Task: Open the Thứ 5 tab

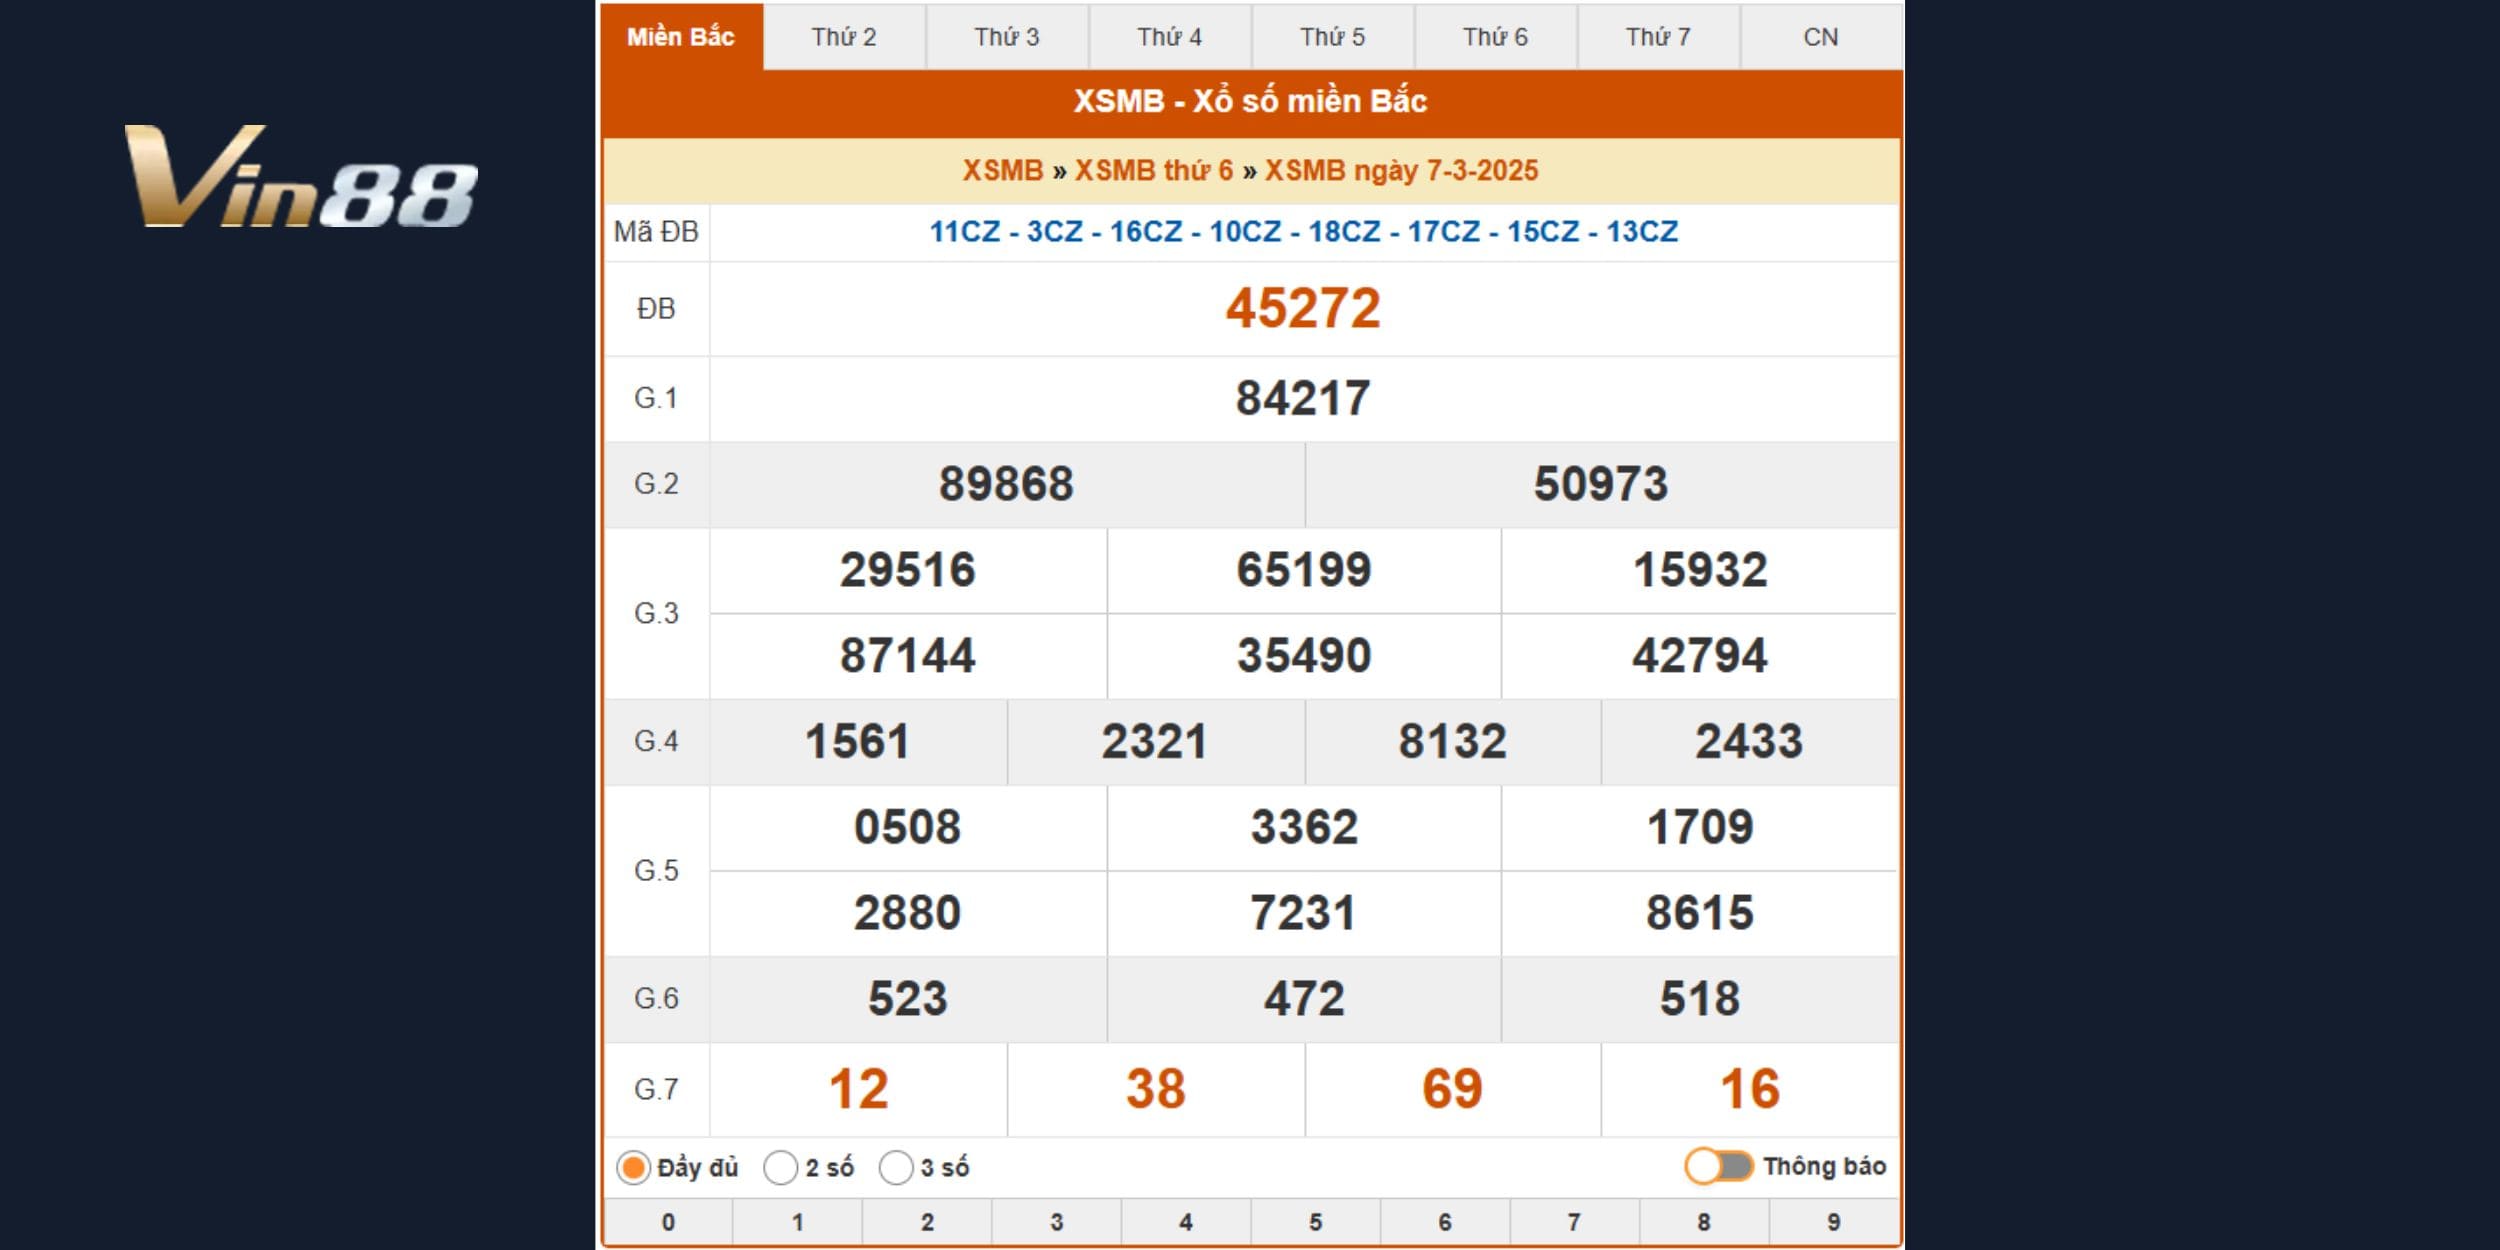Action: pyautogui.click(x=1333, y=37)
